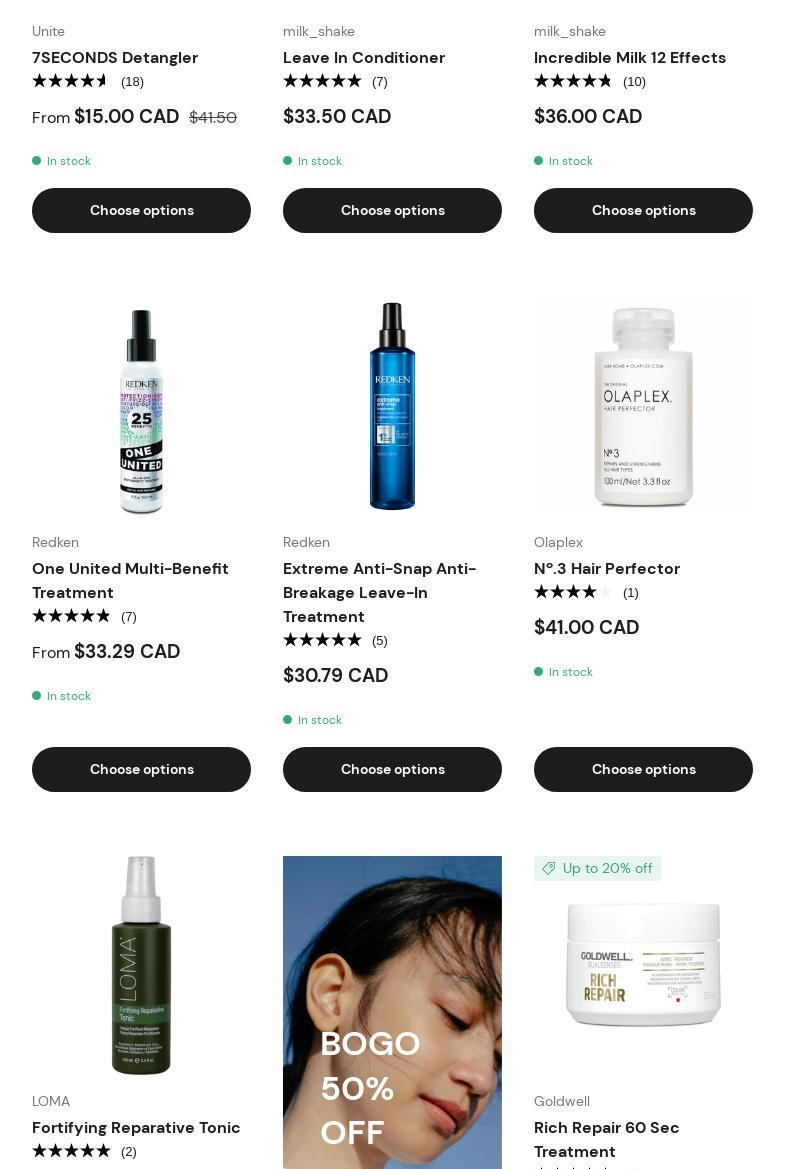Viewport: 785px width, 1169px height.
Task: Click the Incredible Milk 12 Effects stars
Action: coord(573,81)
